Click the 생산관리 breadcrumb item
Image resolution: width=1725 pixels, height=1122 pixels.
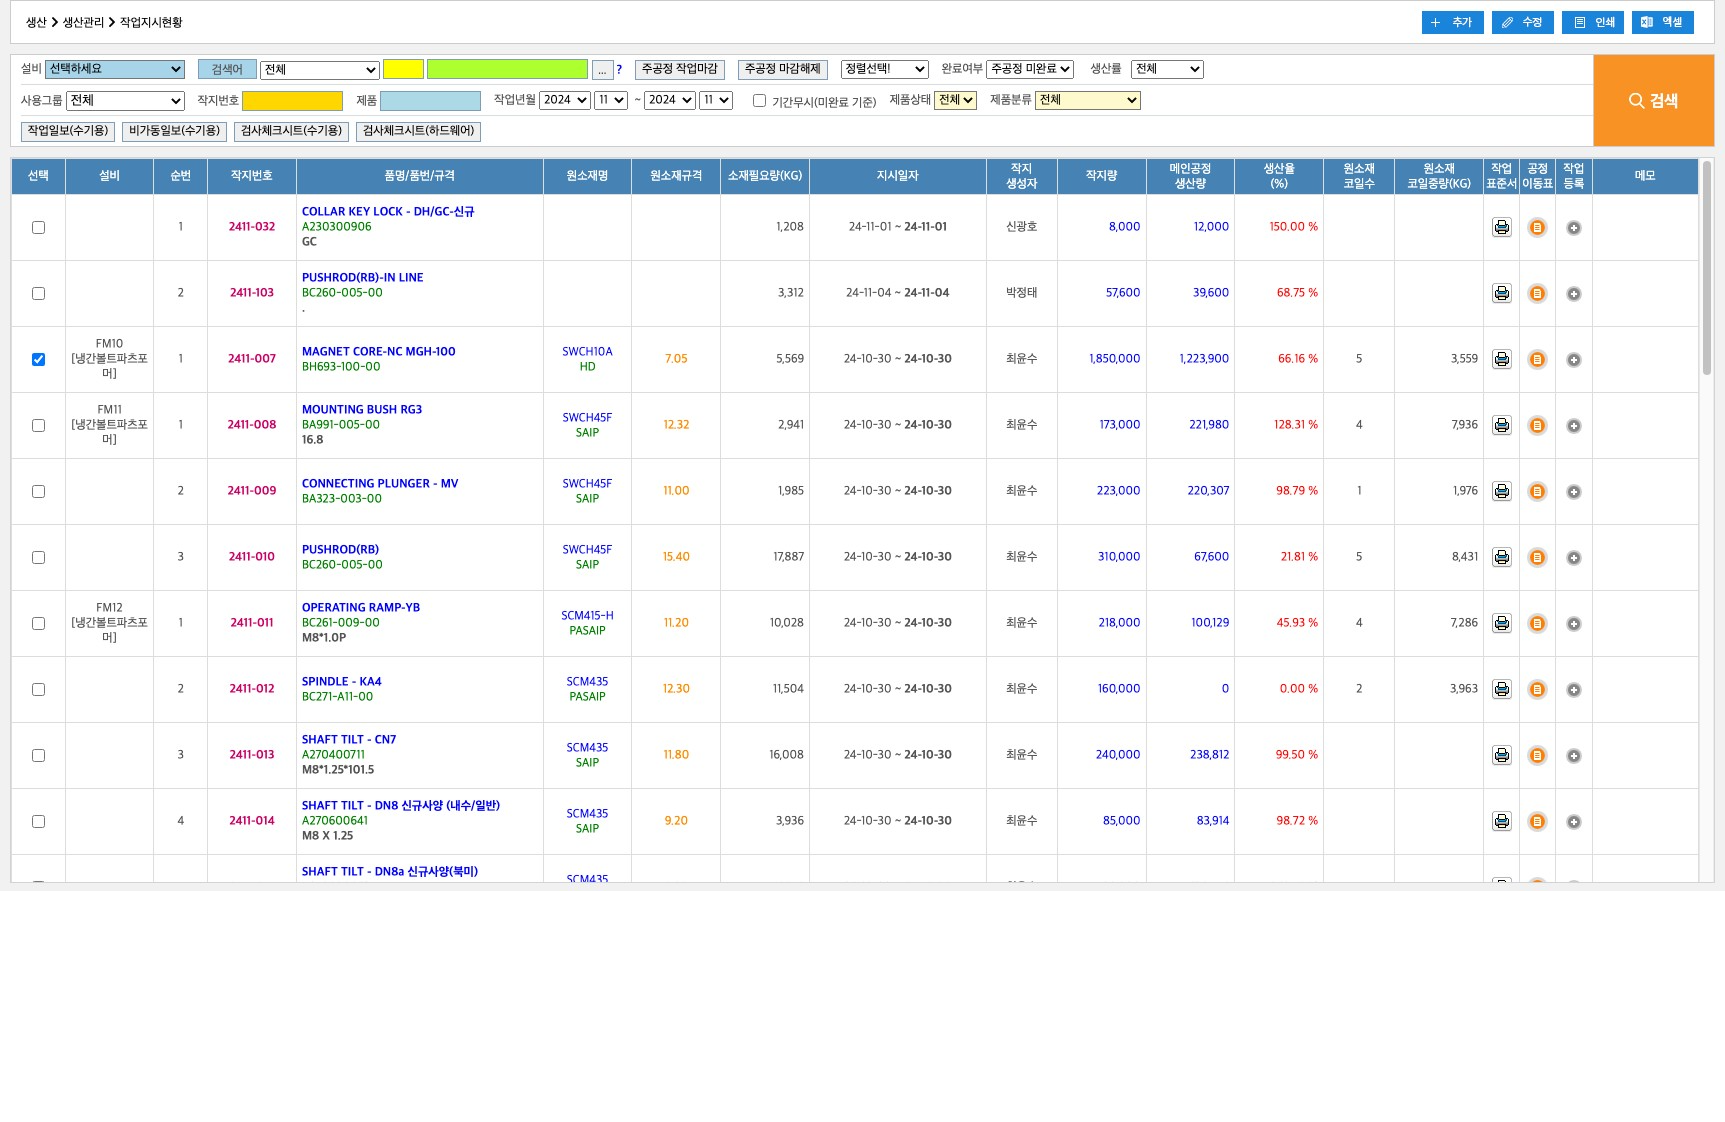point(83,22)
